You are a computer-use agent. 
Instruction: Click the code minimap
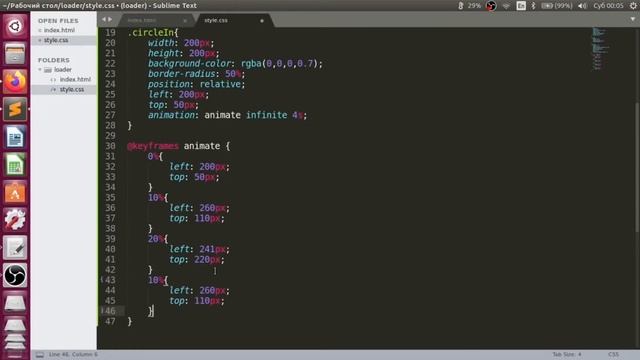pyautogui.click(x=600, y=49)
